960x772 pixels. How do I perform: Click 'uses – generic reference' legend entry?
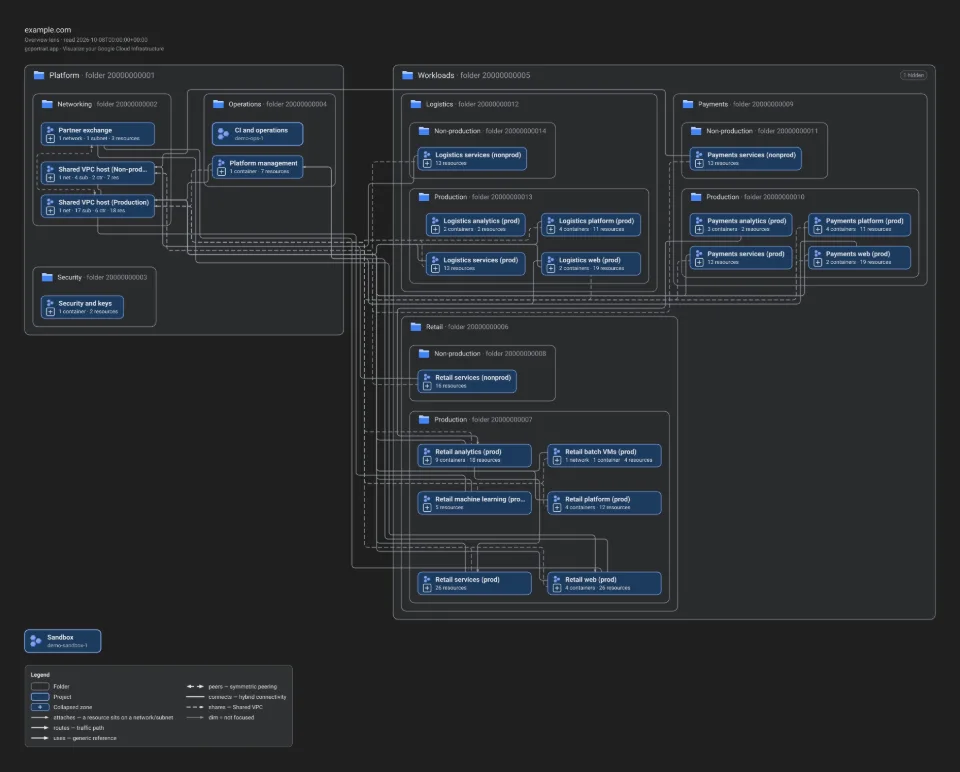tap(73, 738)
